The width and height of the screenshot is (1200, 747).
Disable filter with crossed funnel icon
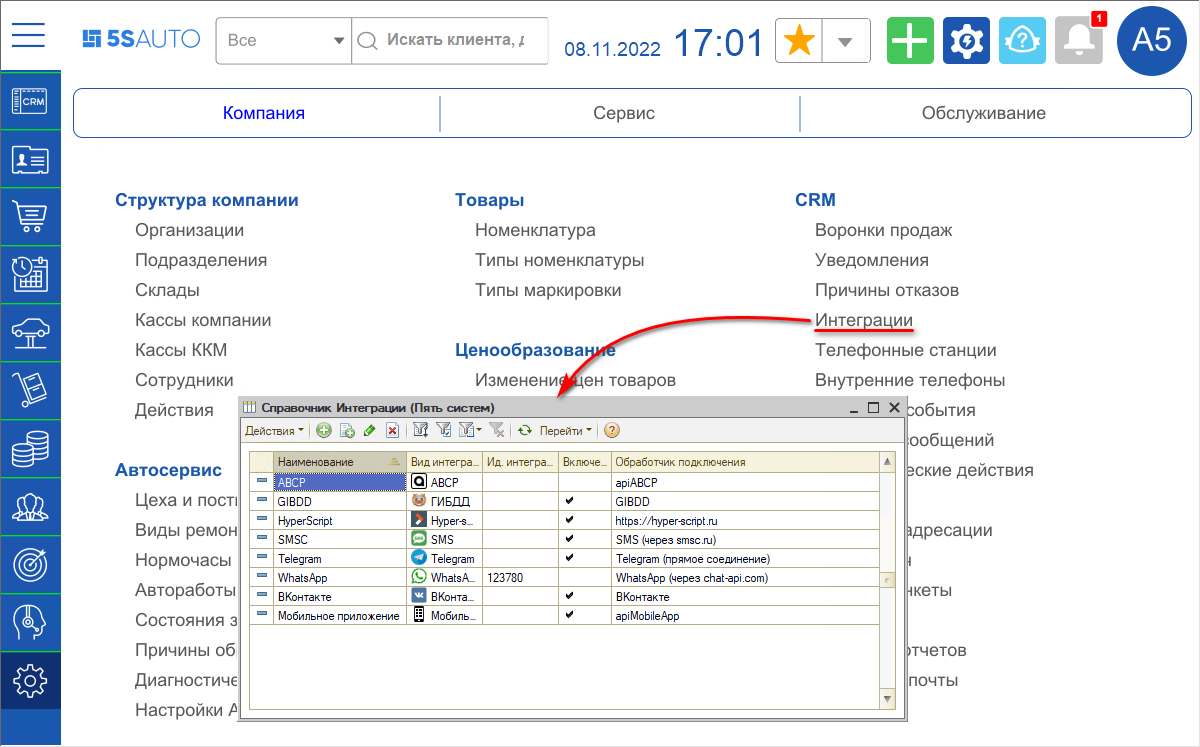coord(496,430)
